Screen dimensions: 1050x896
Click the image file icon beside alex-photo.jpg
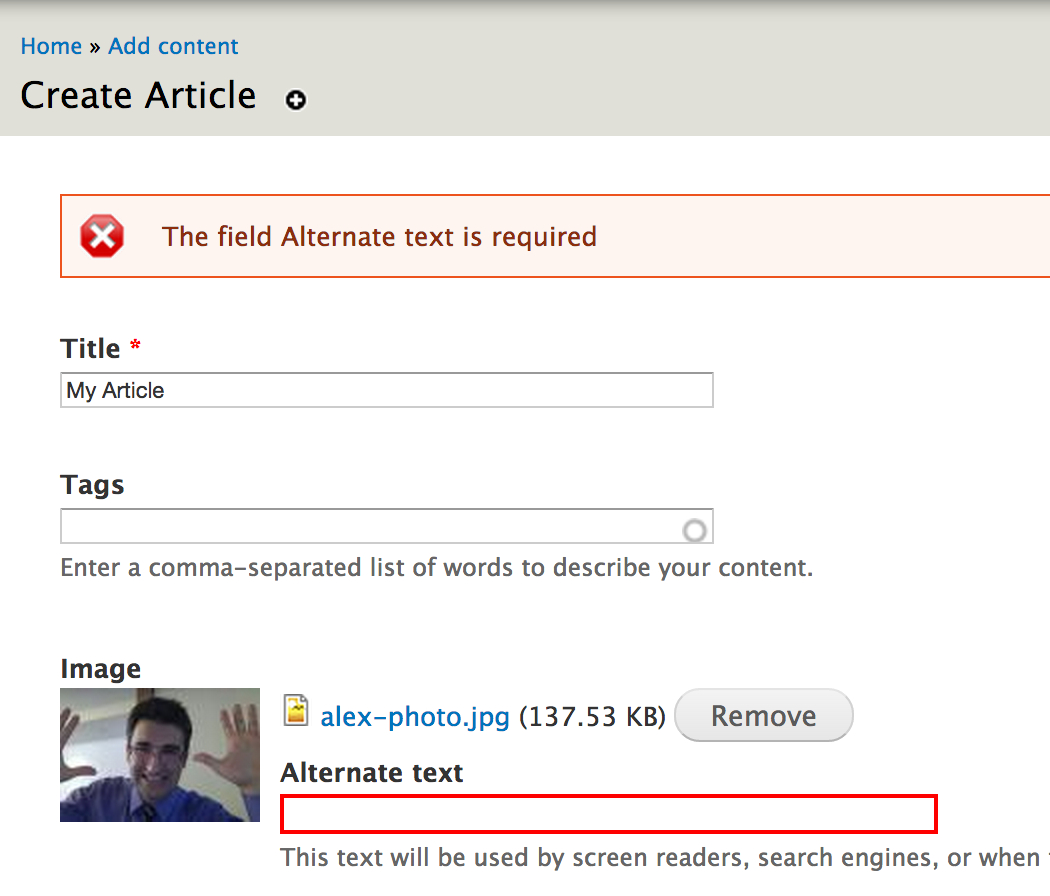(296, 711)
